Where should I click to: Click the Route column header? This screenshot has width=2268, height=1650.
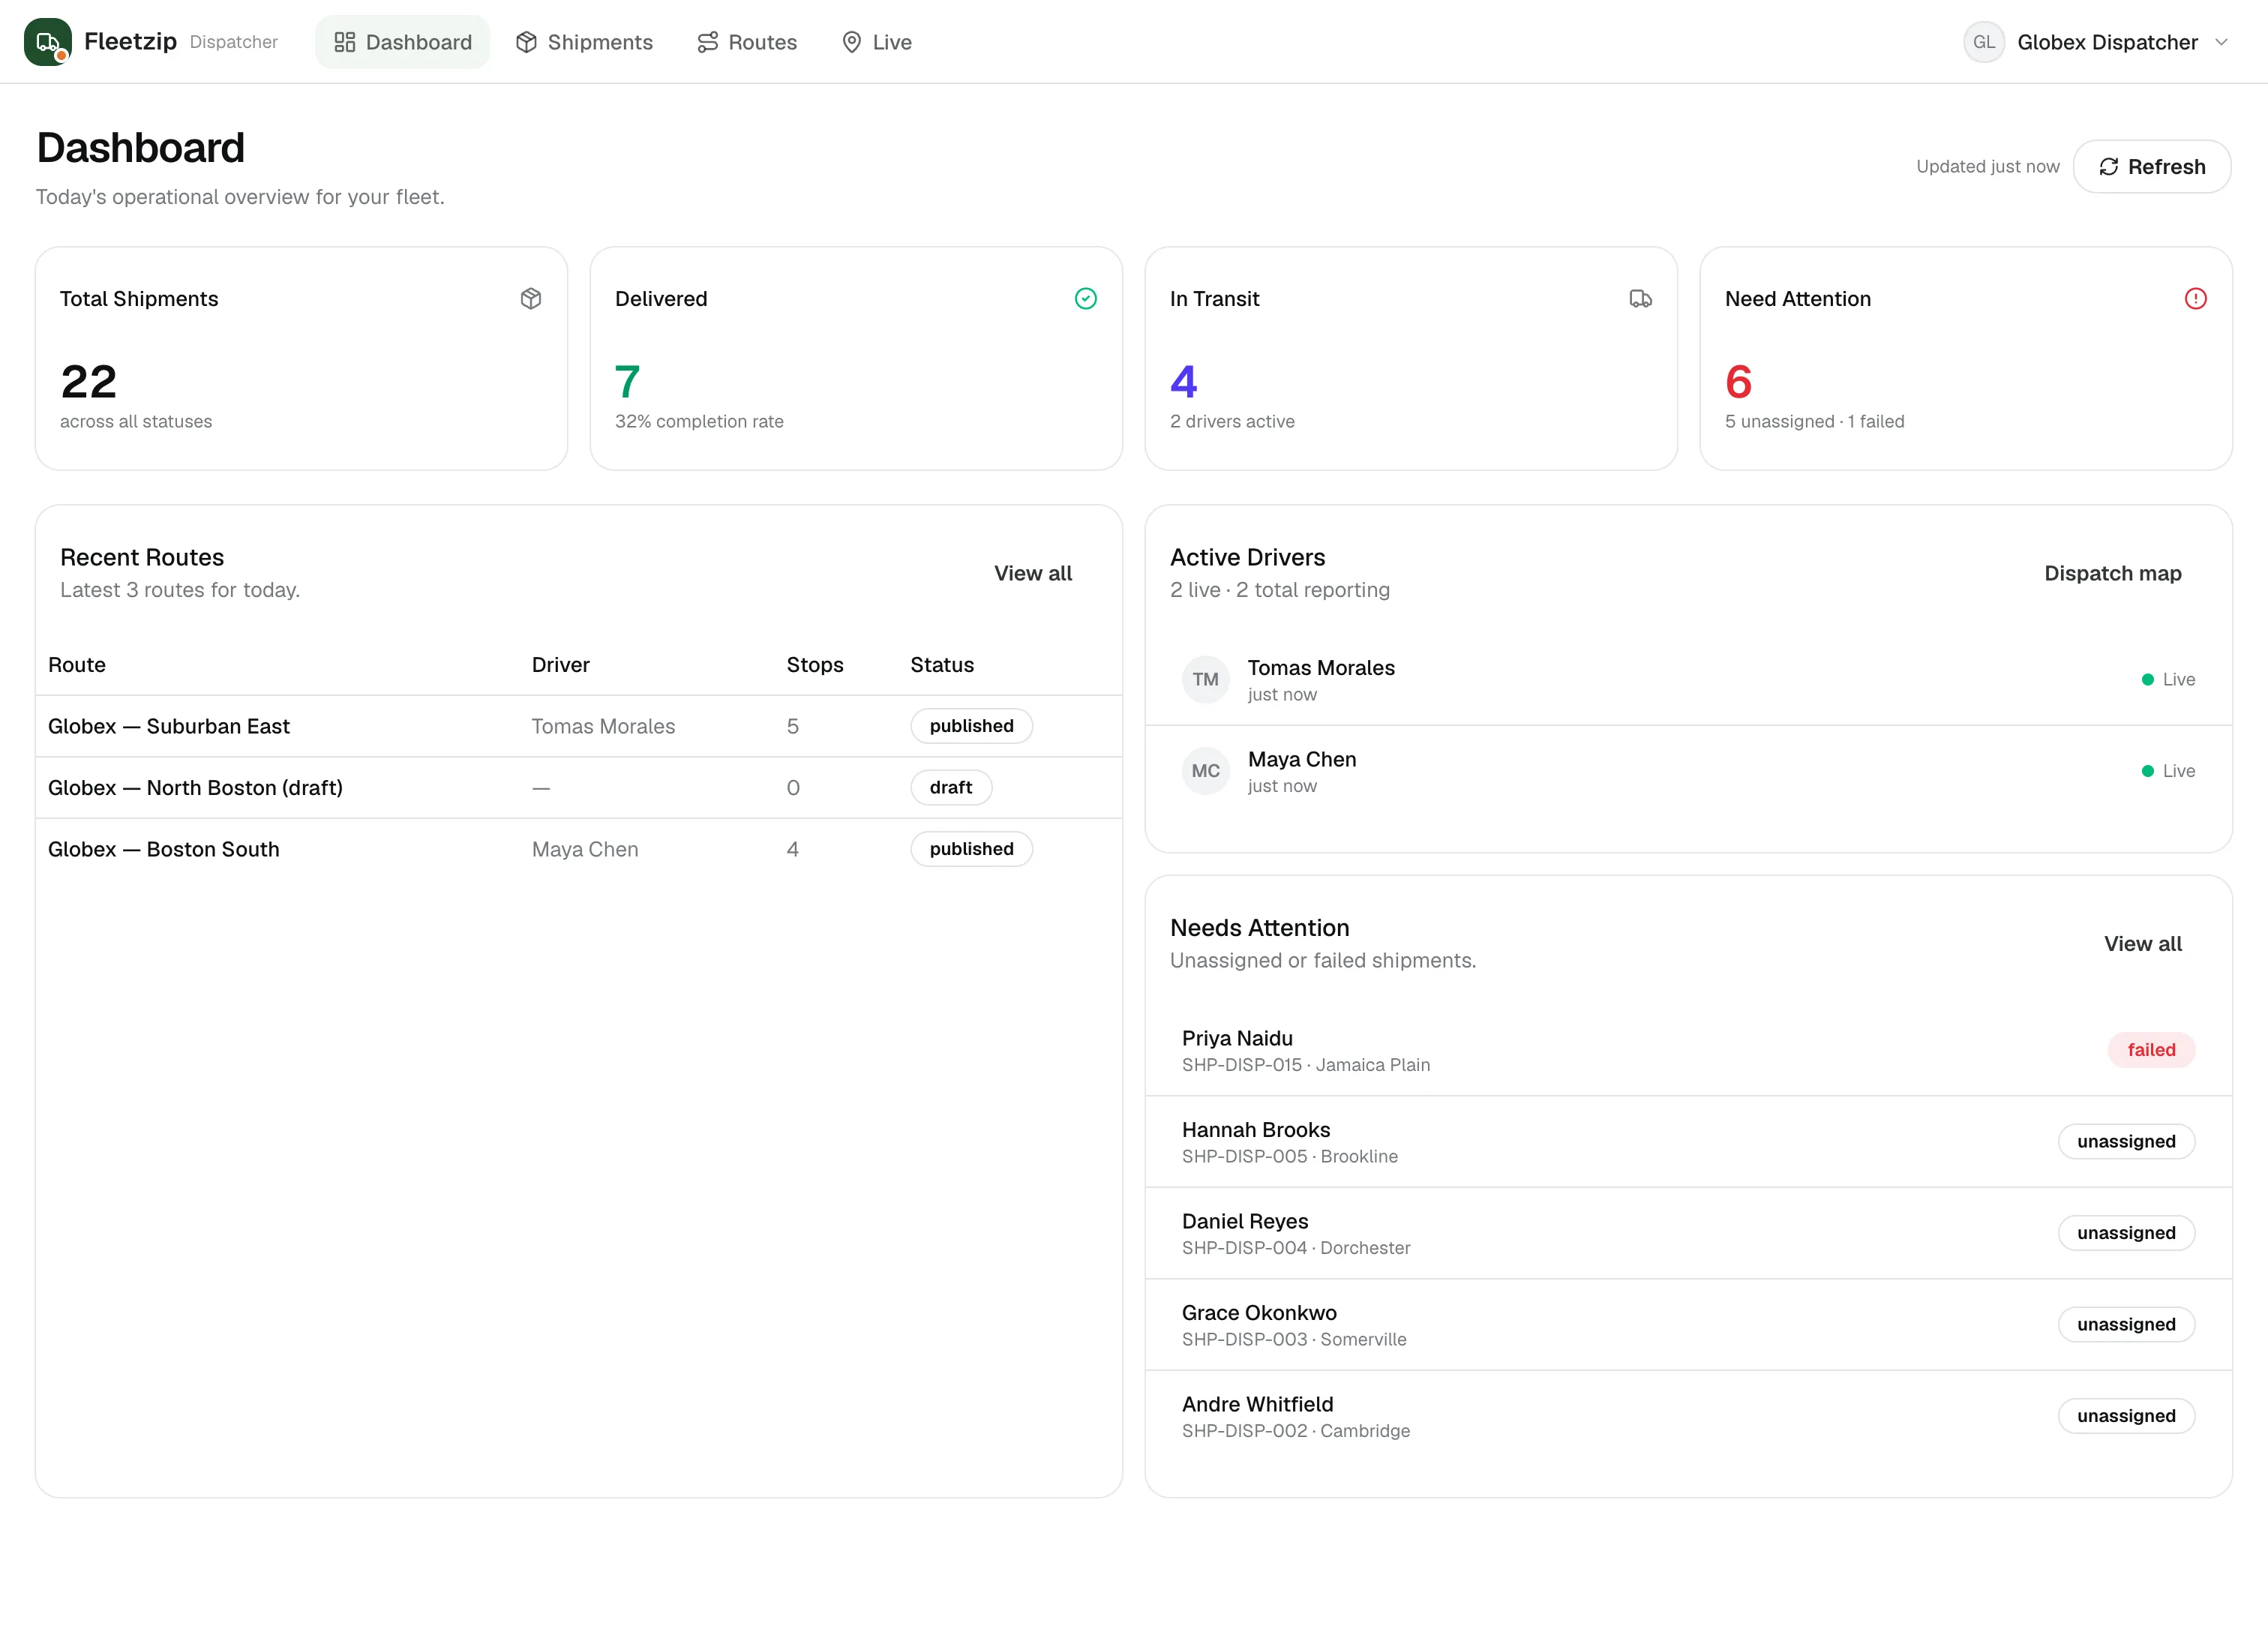pos(77,665)
